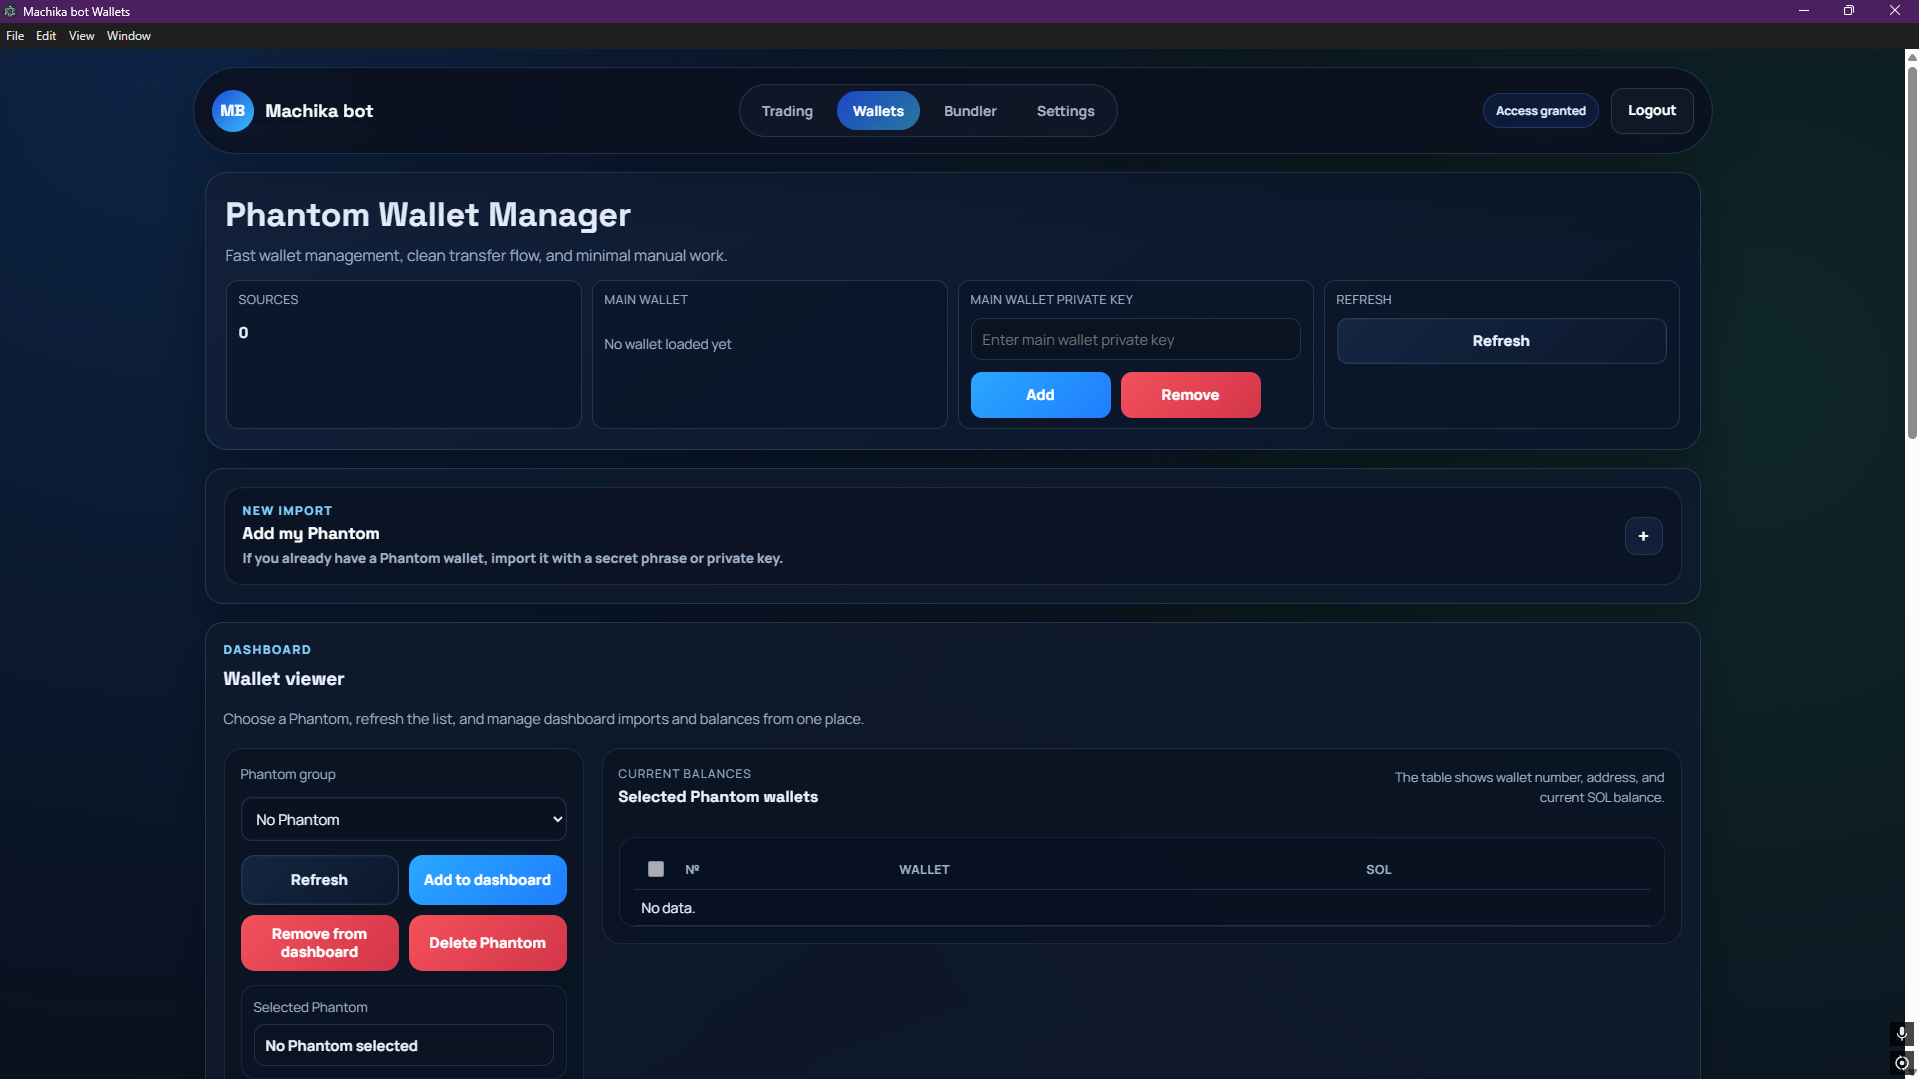Select the Wallets tab
Screen dimensions: 1919x1079
click(x=878, y=111)
